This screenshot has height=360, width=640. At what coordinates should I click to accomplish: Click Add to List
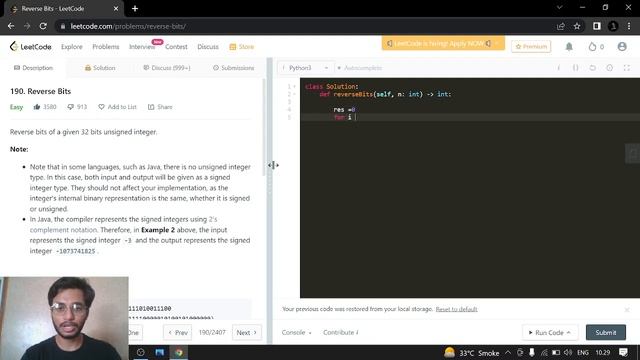(118, 107)
